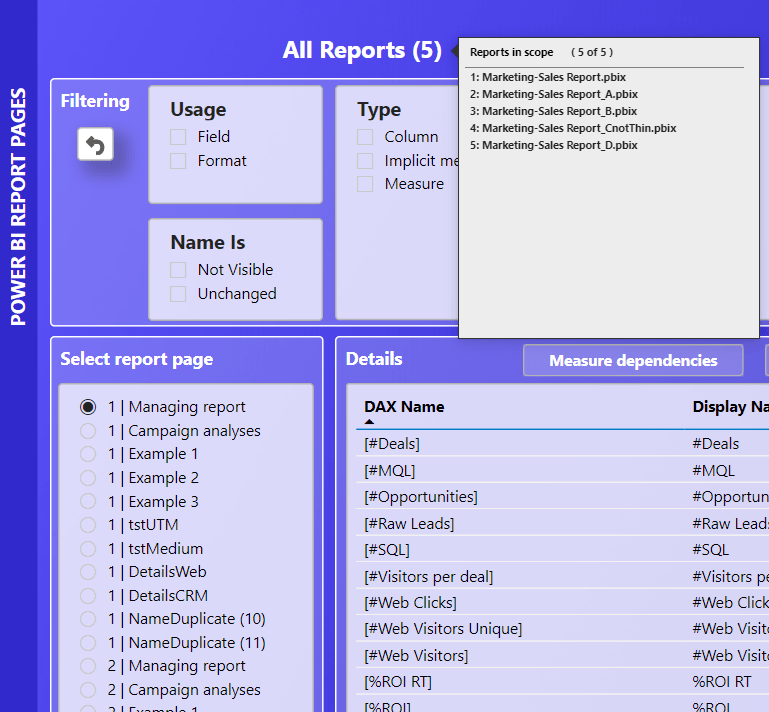The image size is (769, 712).
Task: Select the 1 | tstUTM report page
Action: (x=89, y=525)
